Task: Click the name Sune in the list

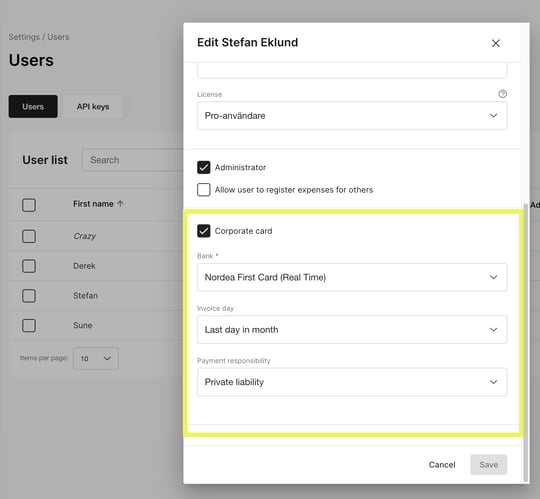Action: 83,325
